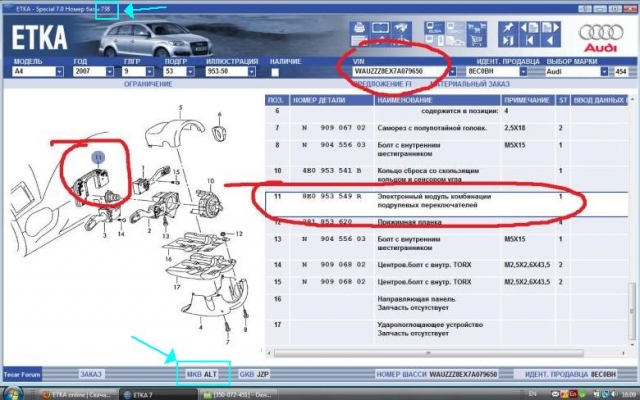Launch the ELSA icon
The image size is (640, 400).
(x=434, y=28)
